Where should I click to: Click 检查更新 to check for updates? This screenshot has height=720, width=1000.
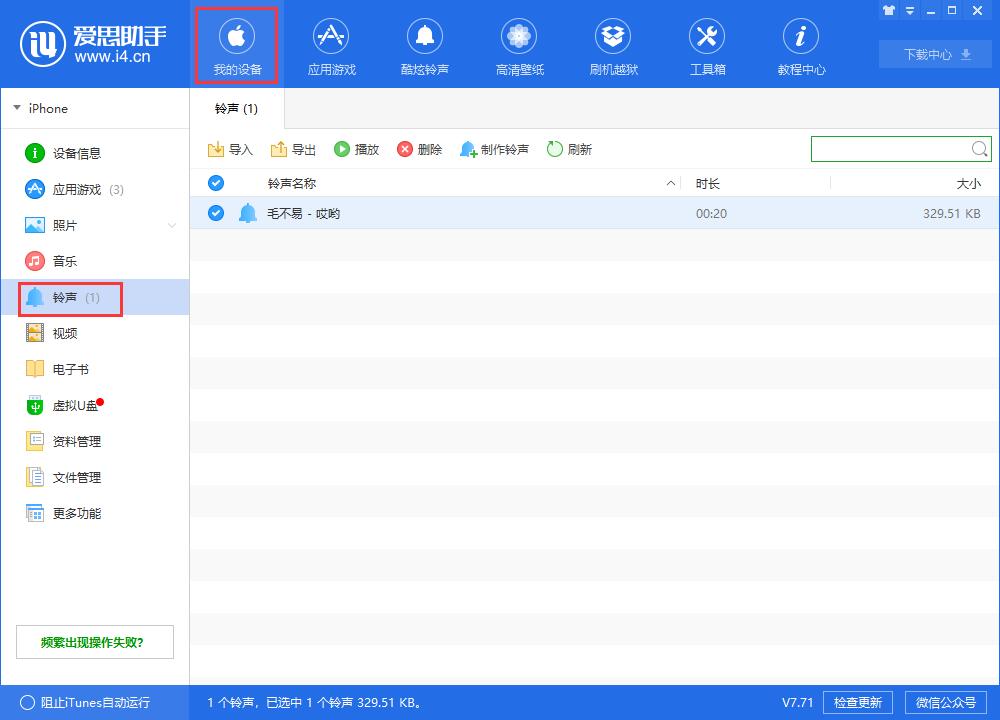coord(858,702)
